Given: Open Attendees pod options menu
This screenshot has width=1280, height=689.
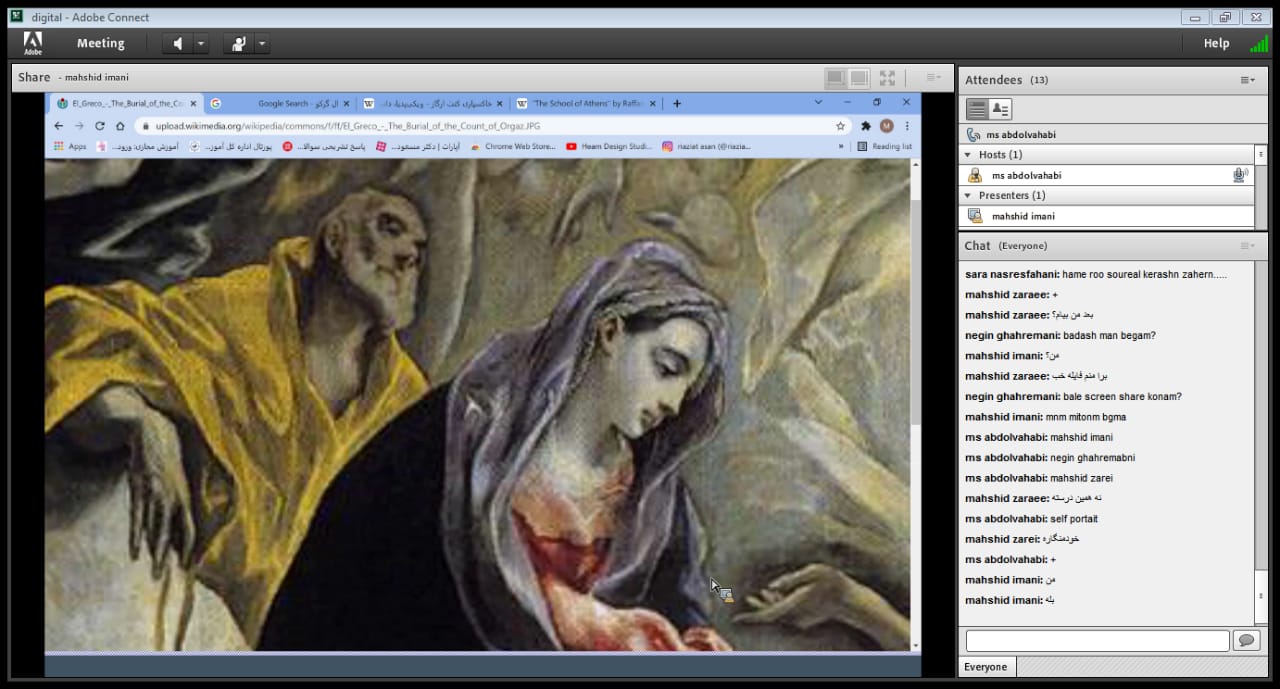Looking at the screenshot, I should click(1247, 80).
